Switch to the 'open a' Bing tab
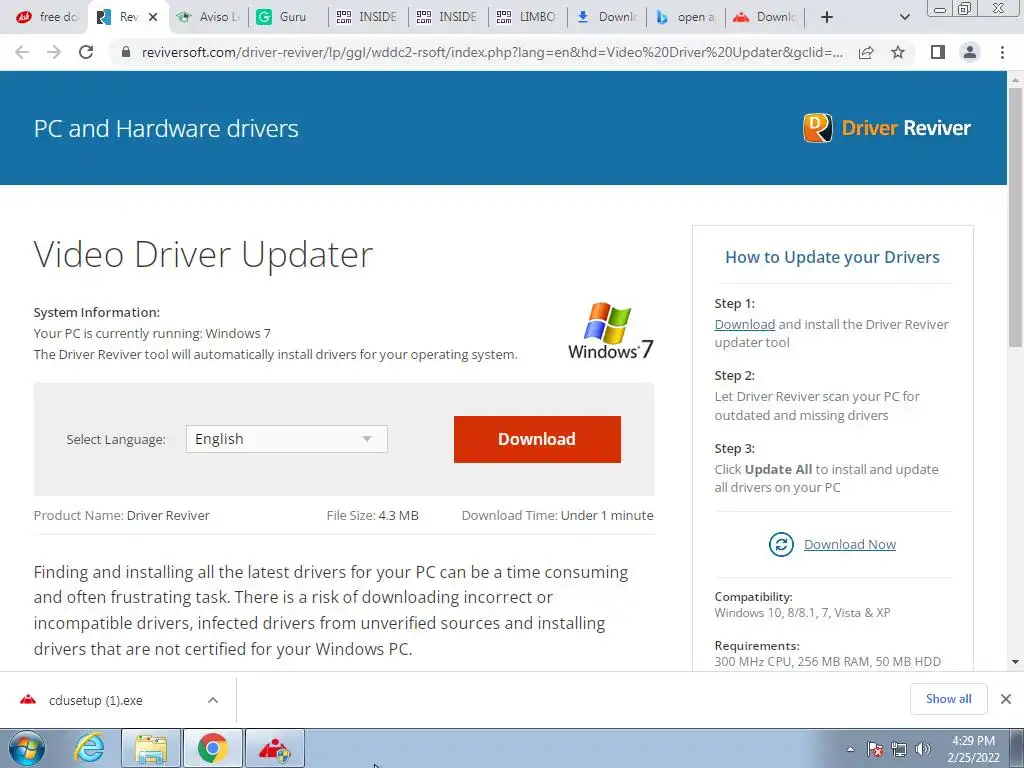This screenshot has height=768, width=1024. 686,17
